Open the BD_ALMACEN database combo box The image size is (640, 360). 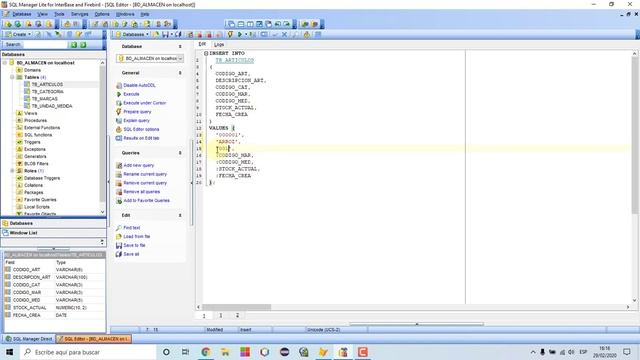pyautogui.click(x=150, y=59)
